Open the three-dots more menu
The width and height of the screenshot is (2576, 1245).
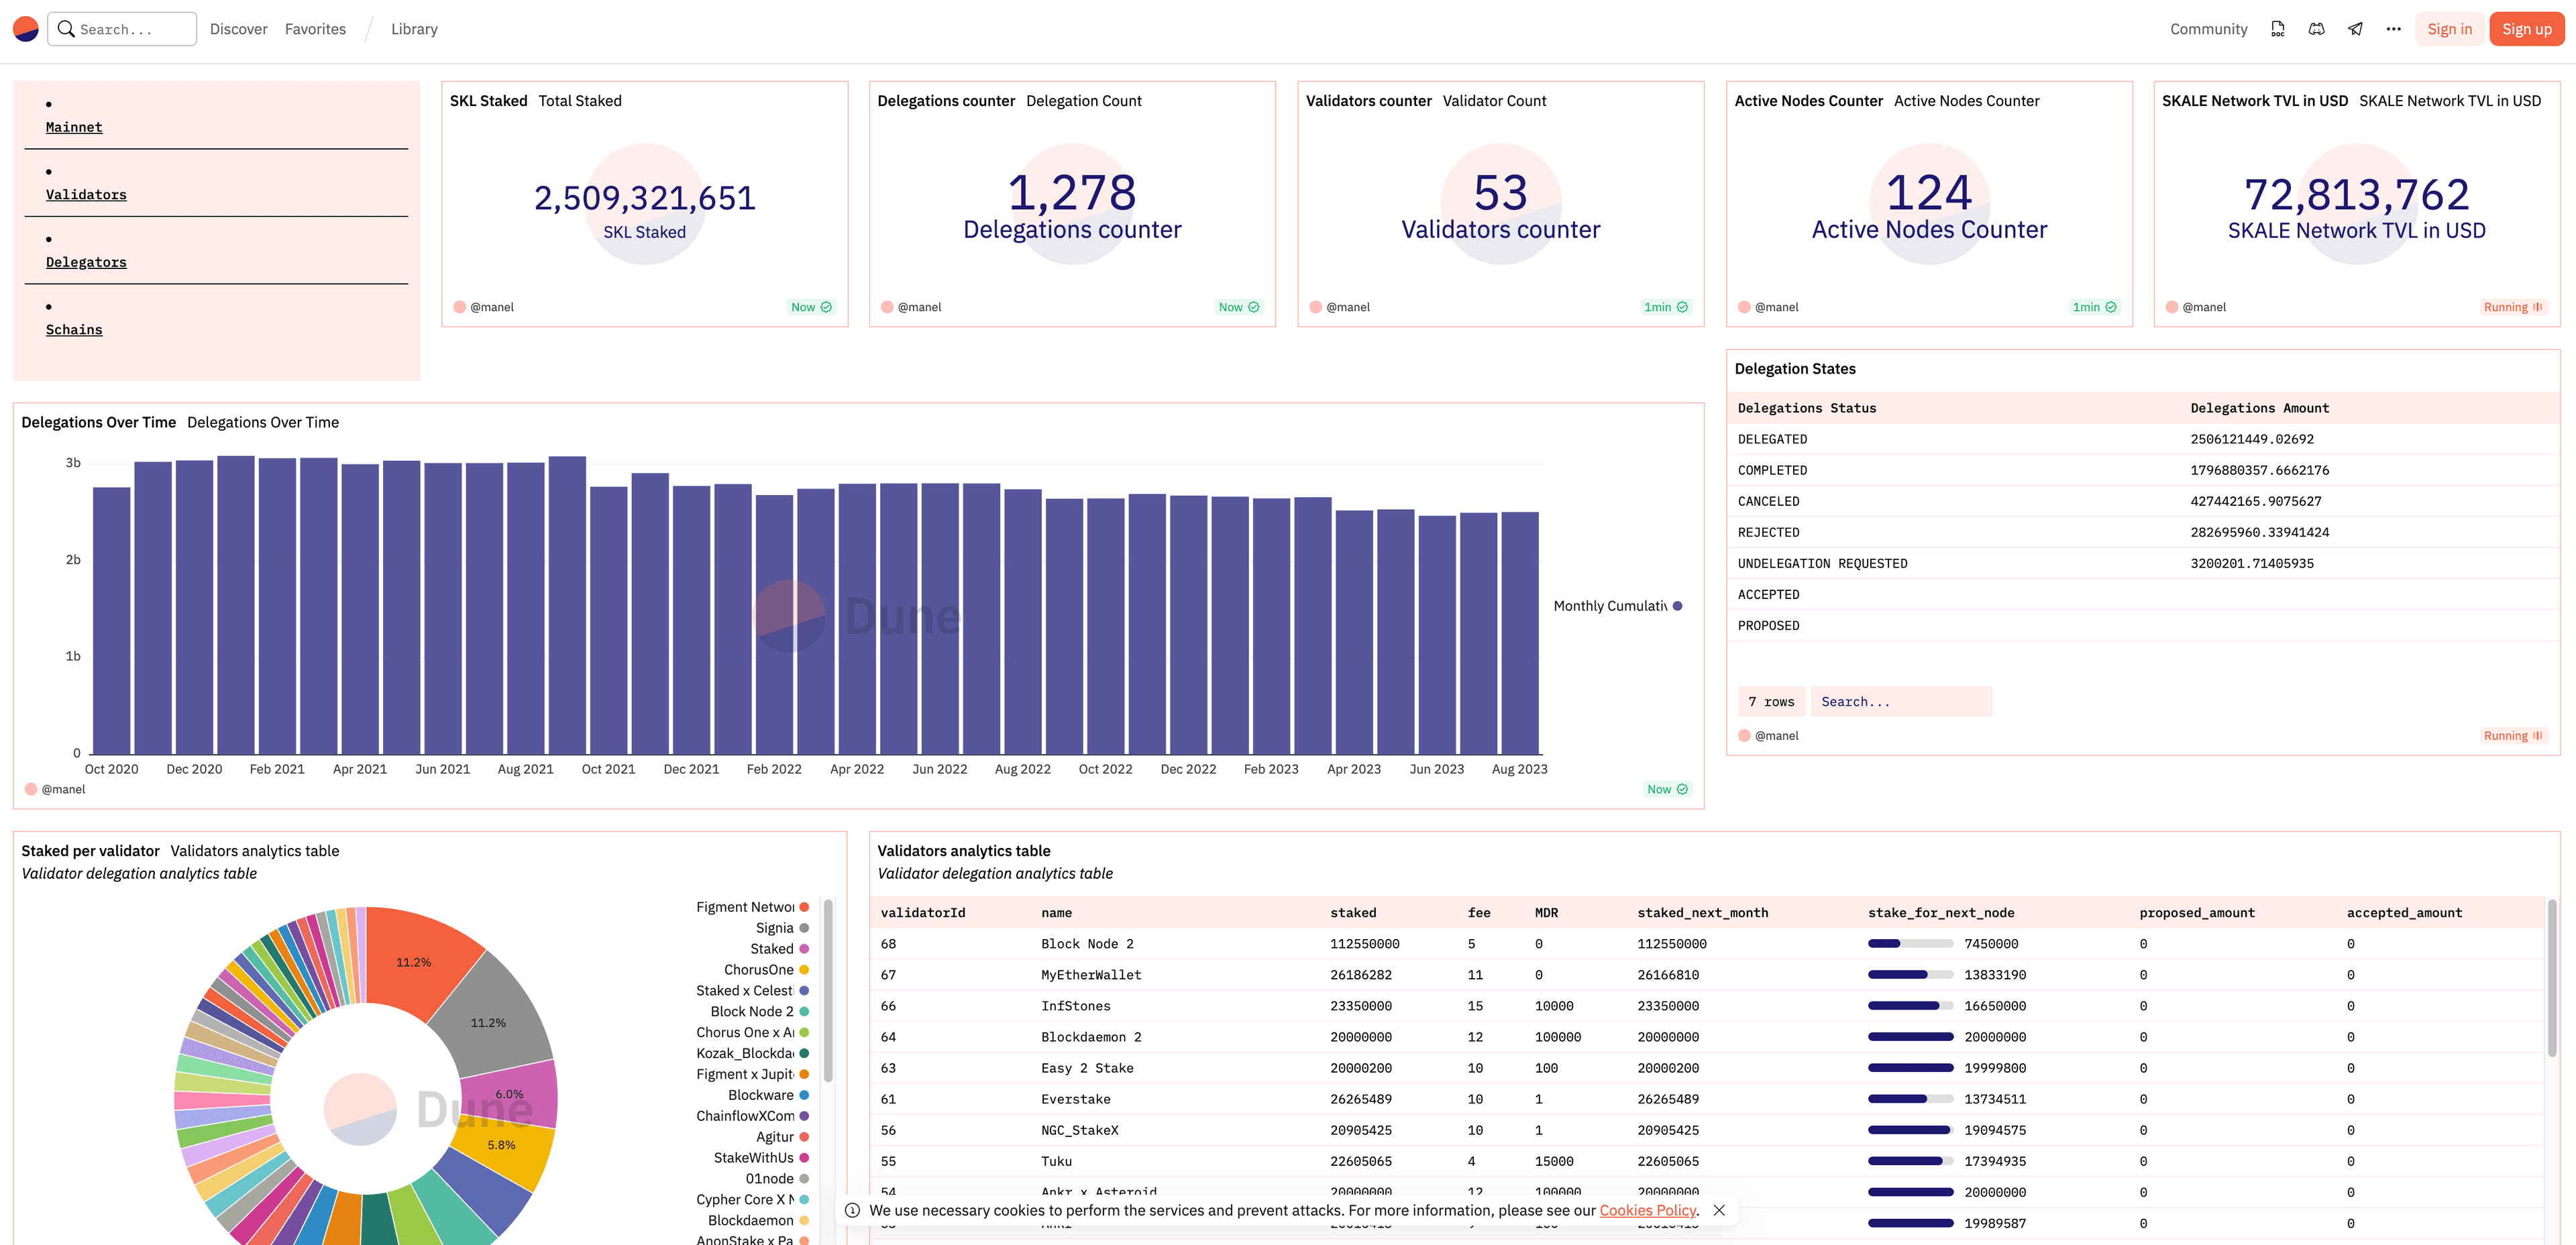[2393, 29]
